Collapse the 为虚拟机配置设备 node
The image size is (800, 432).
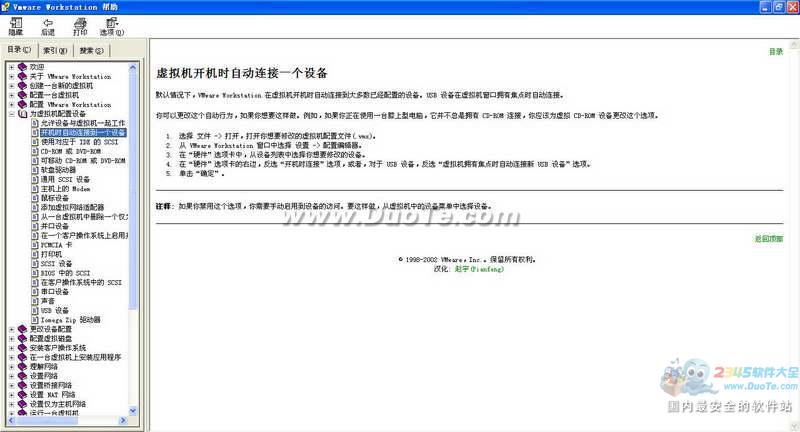(x=12, y=114)
